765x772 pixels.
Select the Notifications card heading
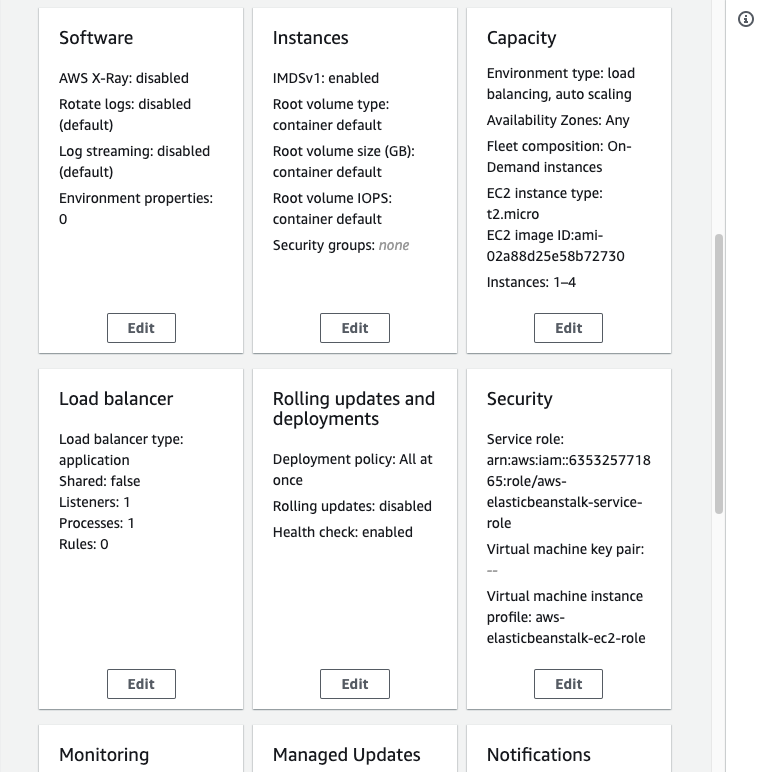(x=539, y=755)
